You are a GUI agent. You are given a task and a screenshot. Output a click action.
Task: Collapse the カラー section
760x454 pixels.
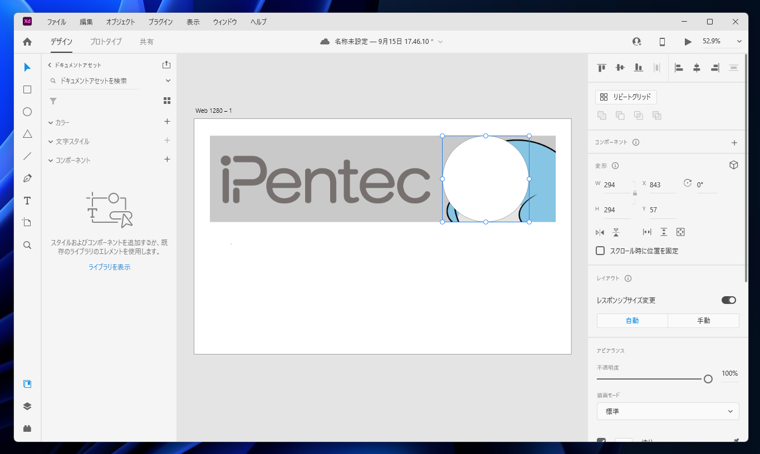pos(50,123)
